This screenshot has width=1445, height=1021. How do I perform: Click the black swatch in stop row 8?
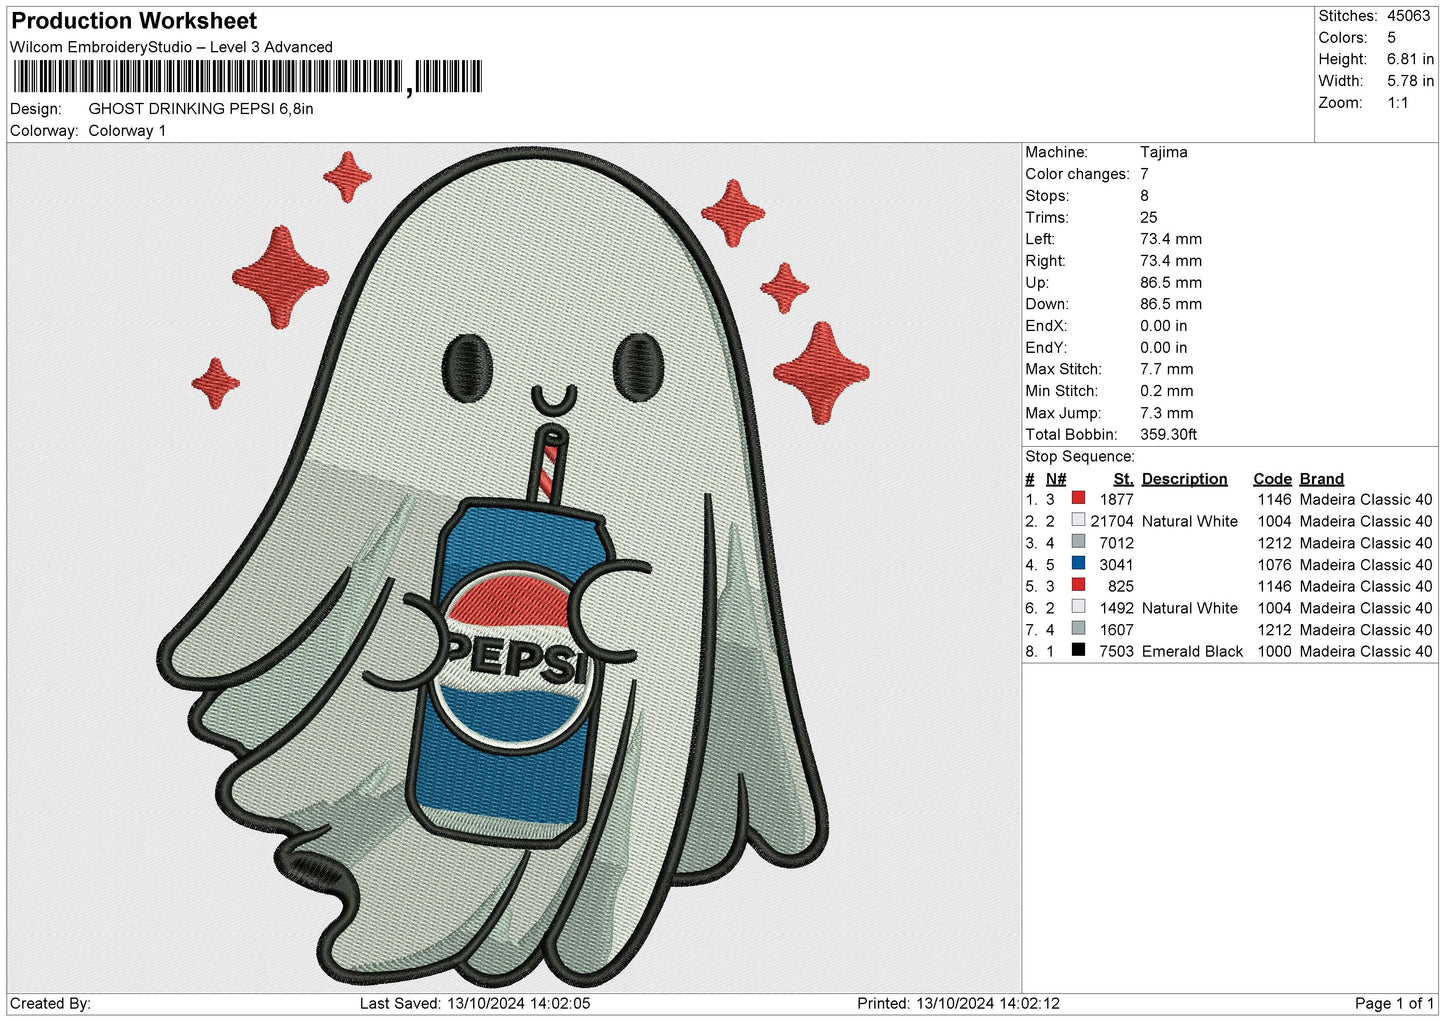point(1078,650)
